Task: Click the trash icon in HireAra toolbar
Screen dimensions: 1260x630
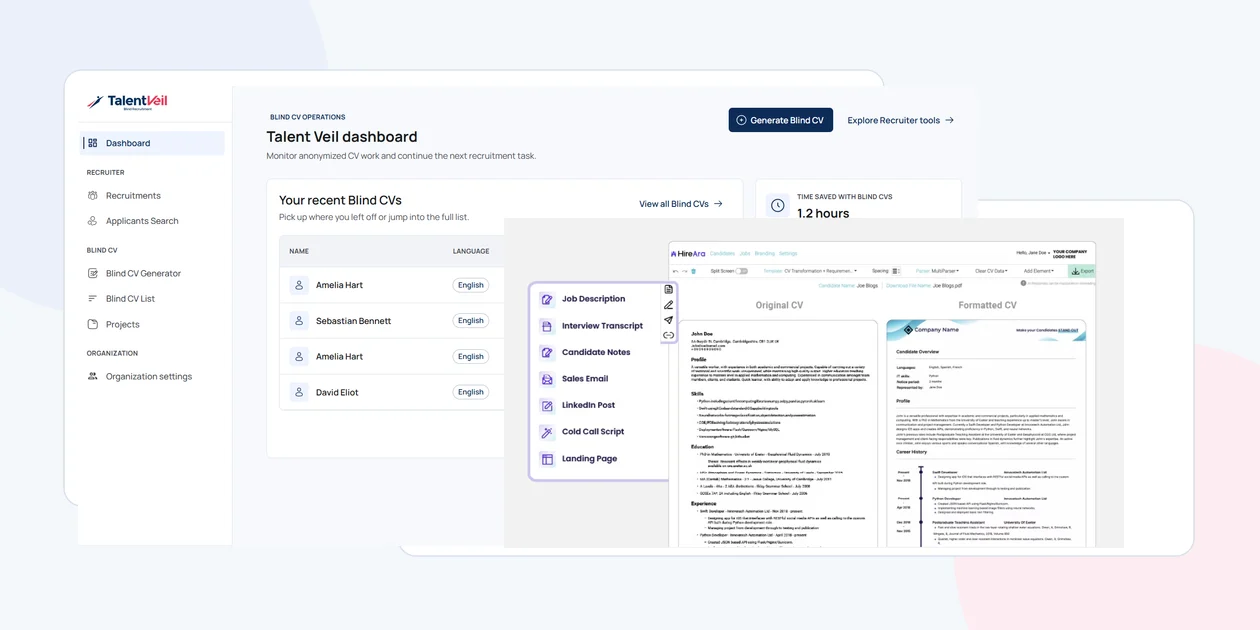Action: click(694, 271)
